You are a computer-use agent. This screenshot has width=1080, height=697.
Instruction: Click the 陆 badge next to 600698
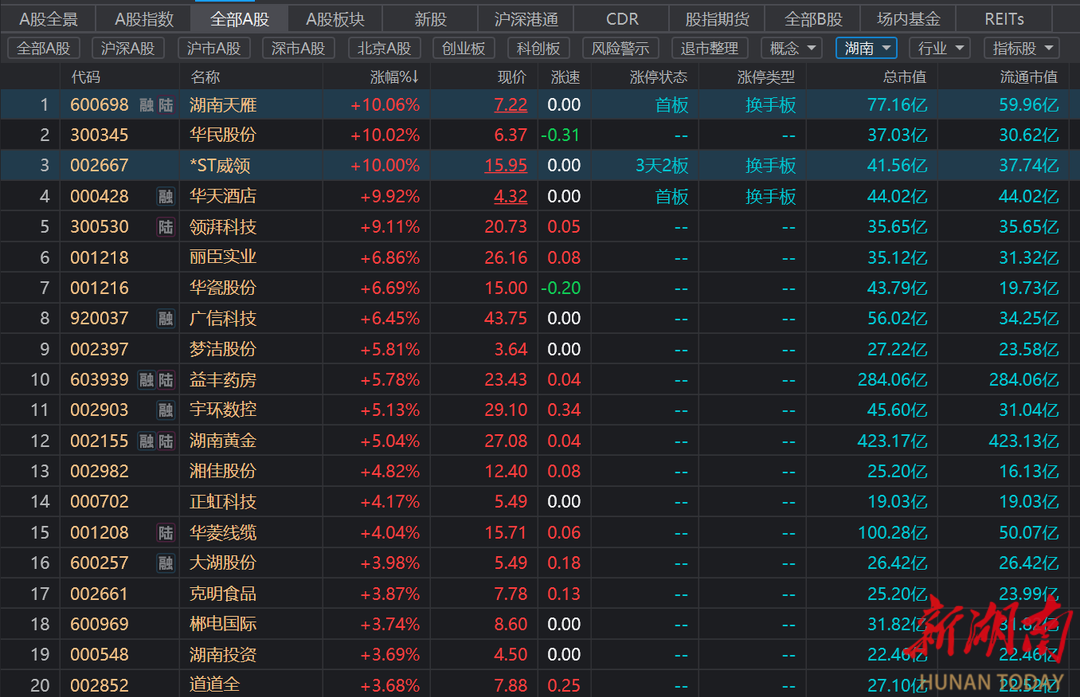click(166, 105)
